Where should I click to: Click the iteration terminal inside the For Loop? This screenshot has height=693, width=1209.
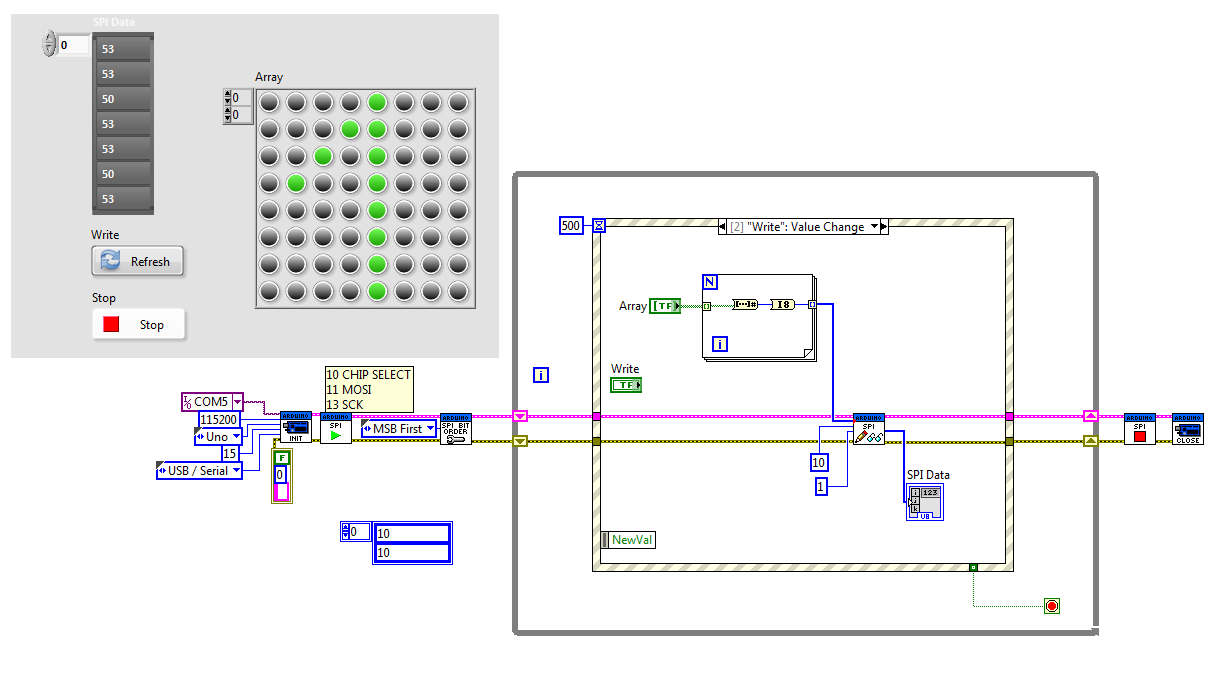(719, 344)
